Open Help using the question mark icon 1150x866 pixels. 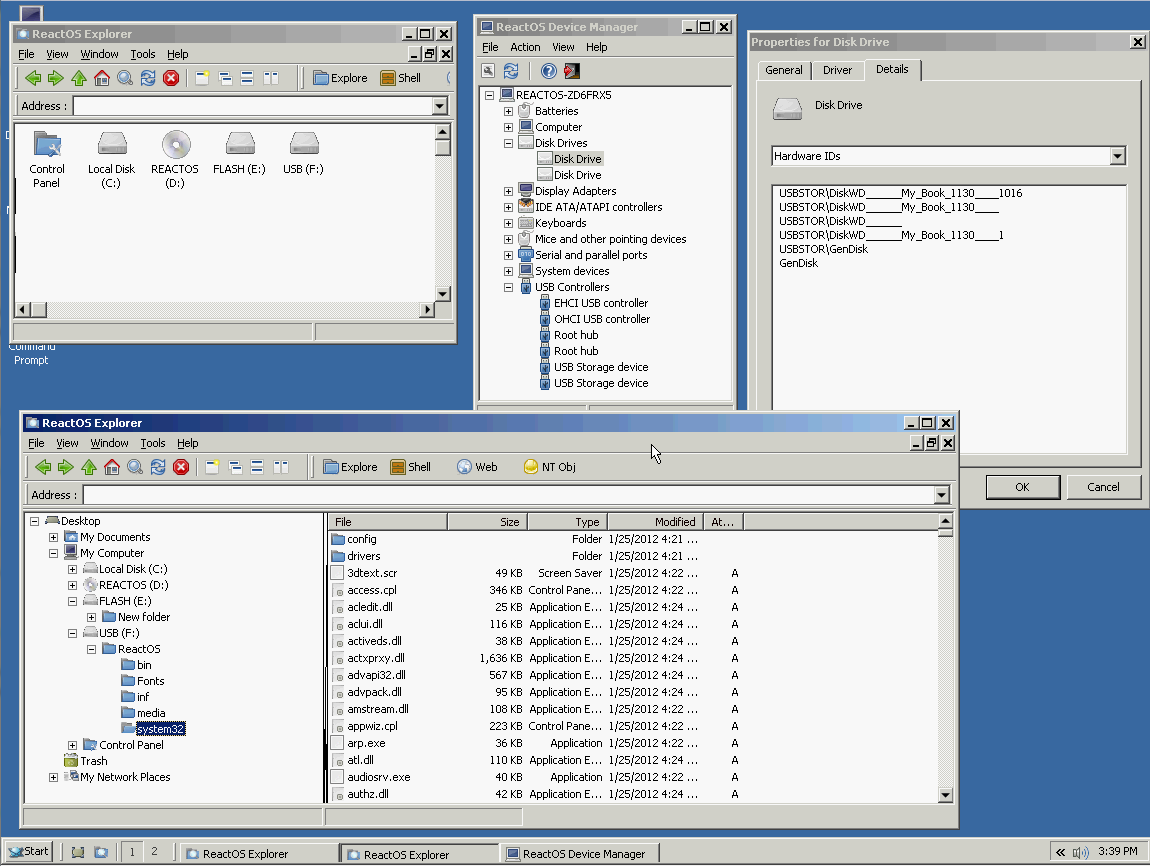(x=548, y=71)
